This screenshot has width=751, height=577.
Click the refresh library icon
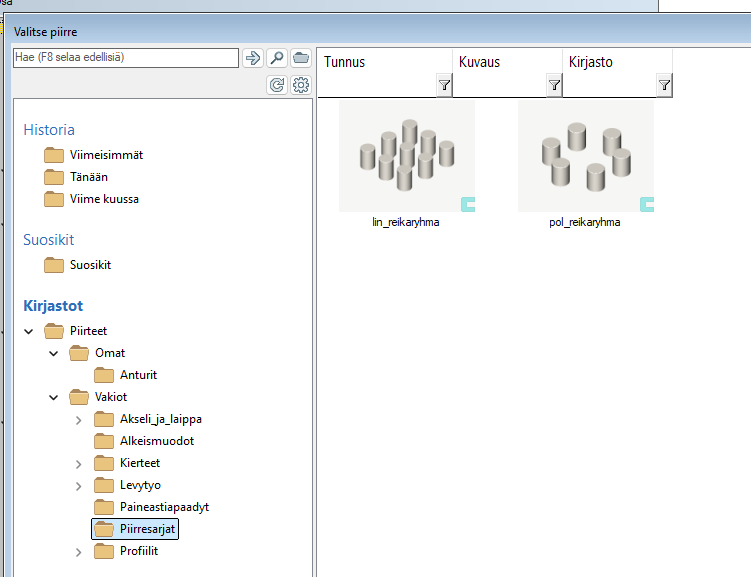click(277, 86)
